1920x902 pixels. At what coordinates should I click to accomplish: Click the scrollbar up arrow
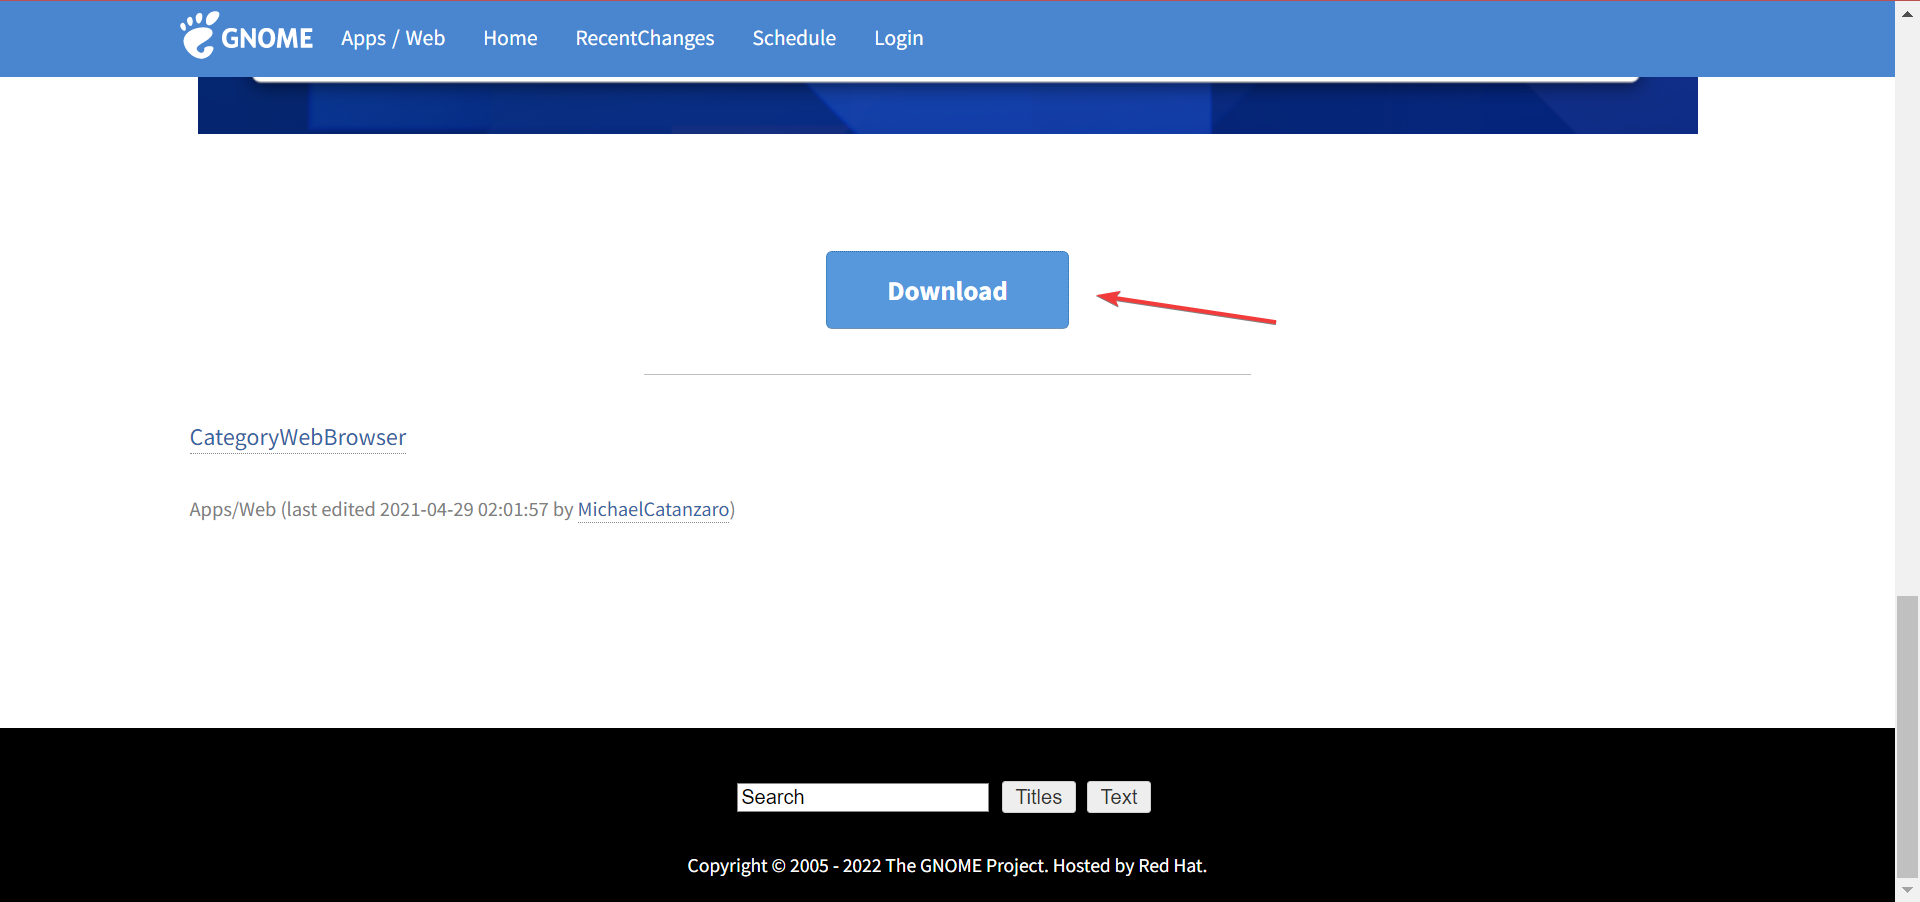click(1906, 12)
